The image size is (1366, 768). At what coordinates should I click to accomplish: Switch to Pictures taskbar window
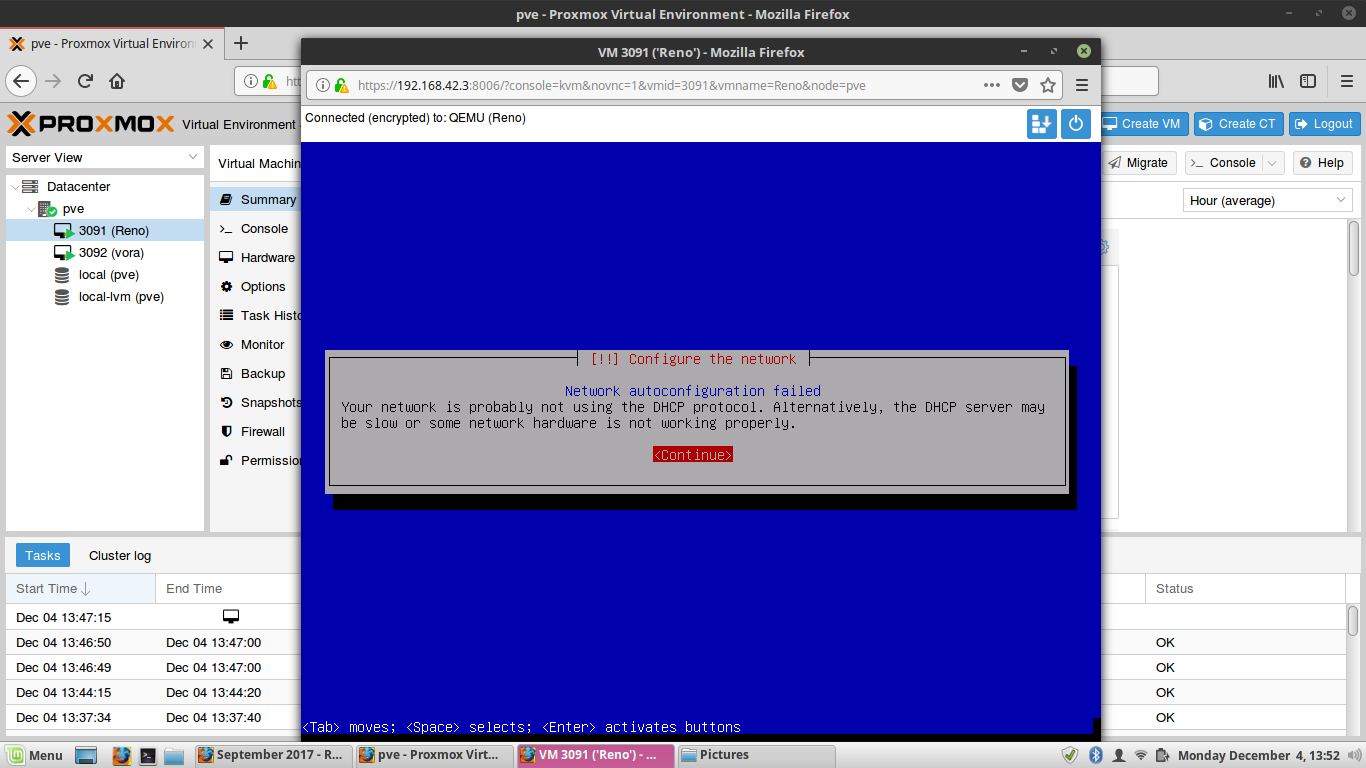[x=758, y=755]
